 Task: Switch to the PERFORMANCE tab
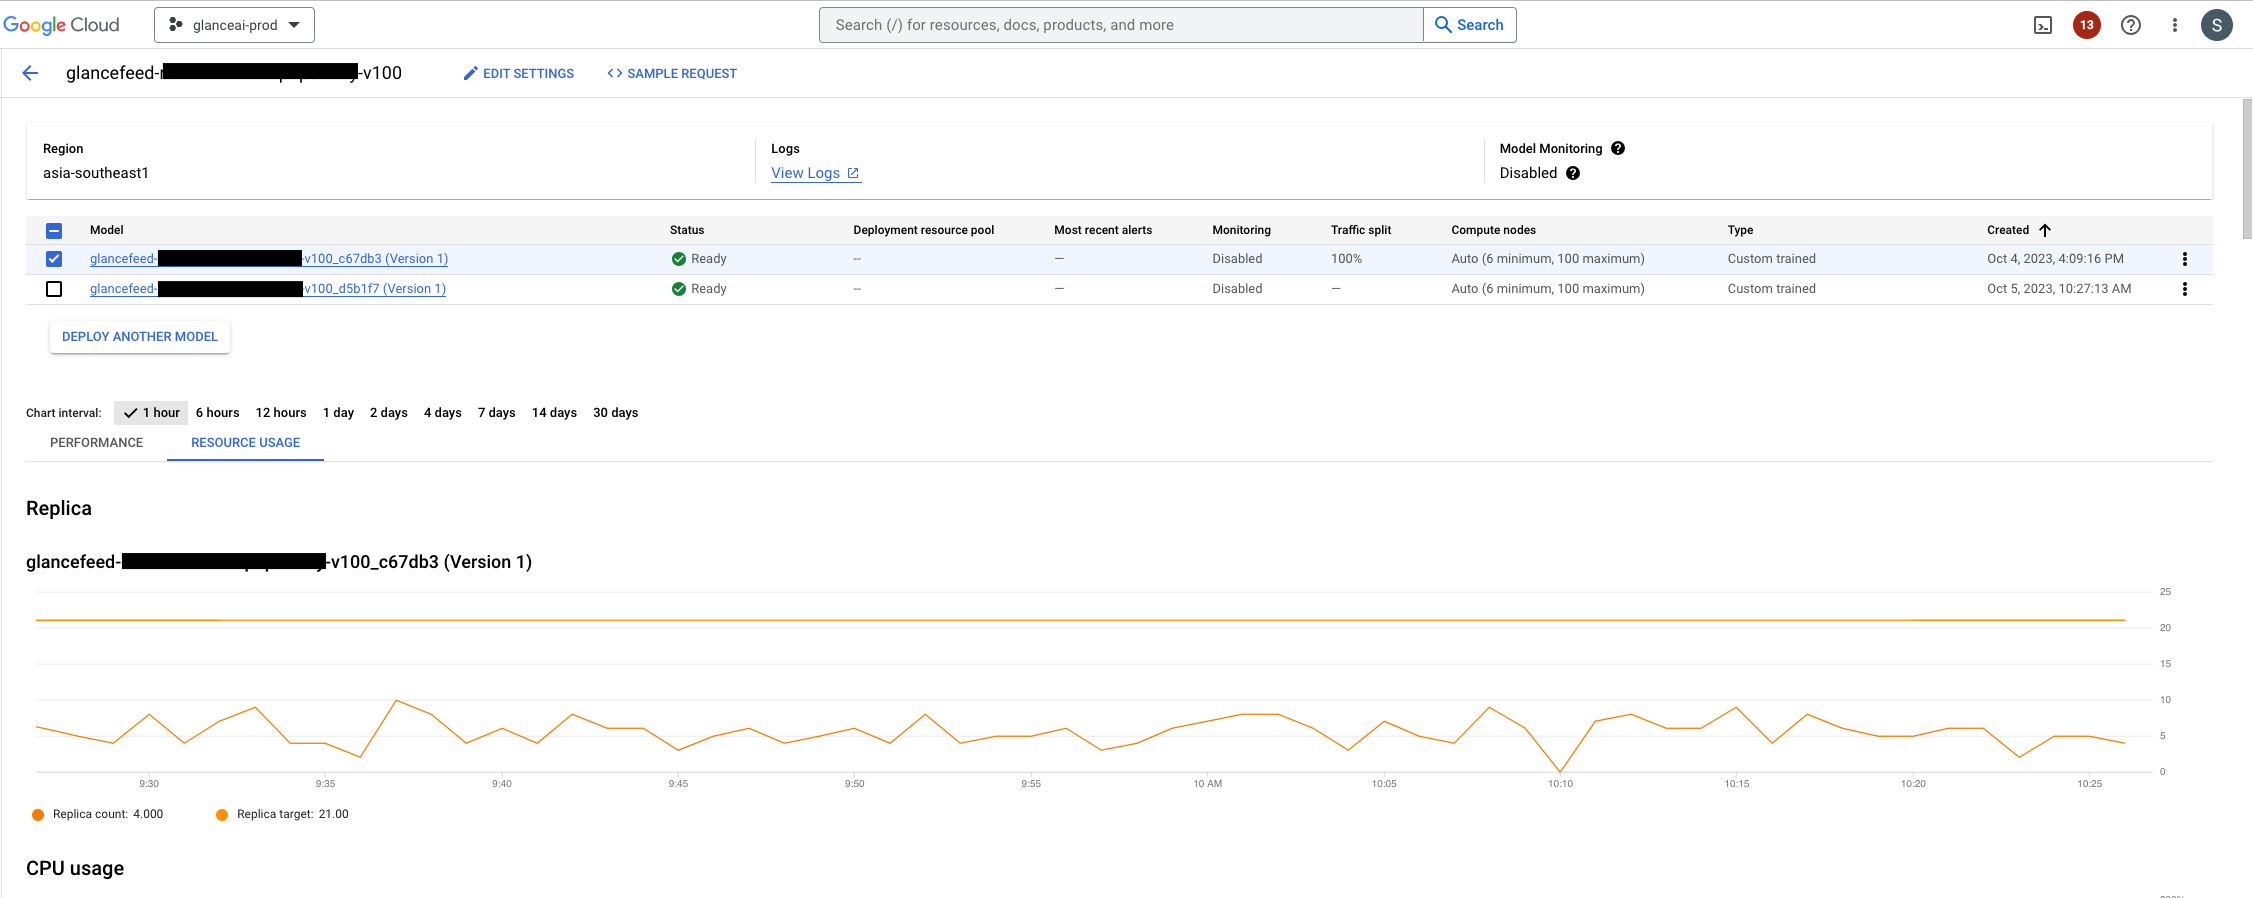pos(96,442)
